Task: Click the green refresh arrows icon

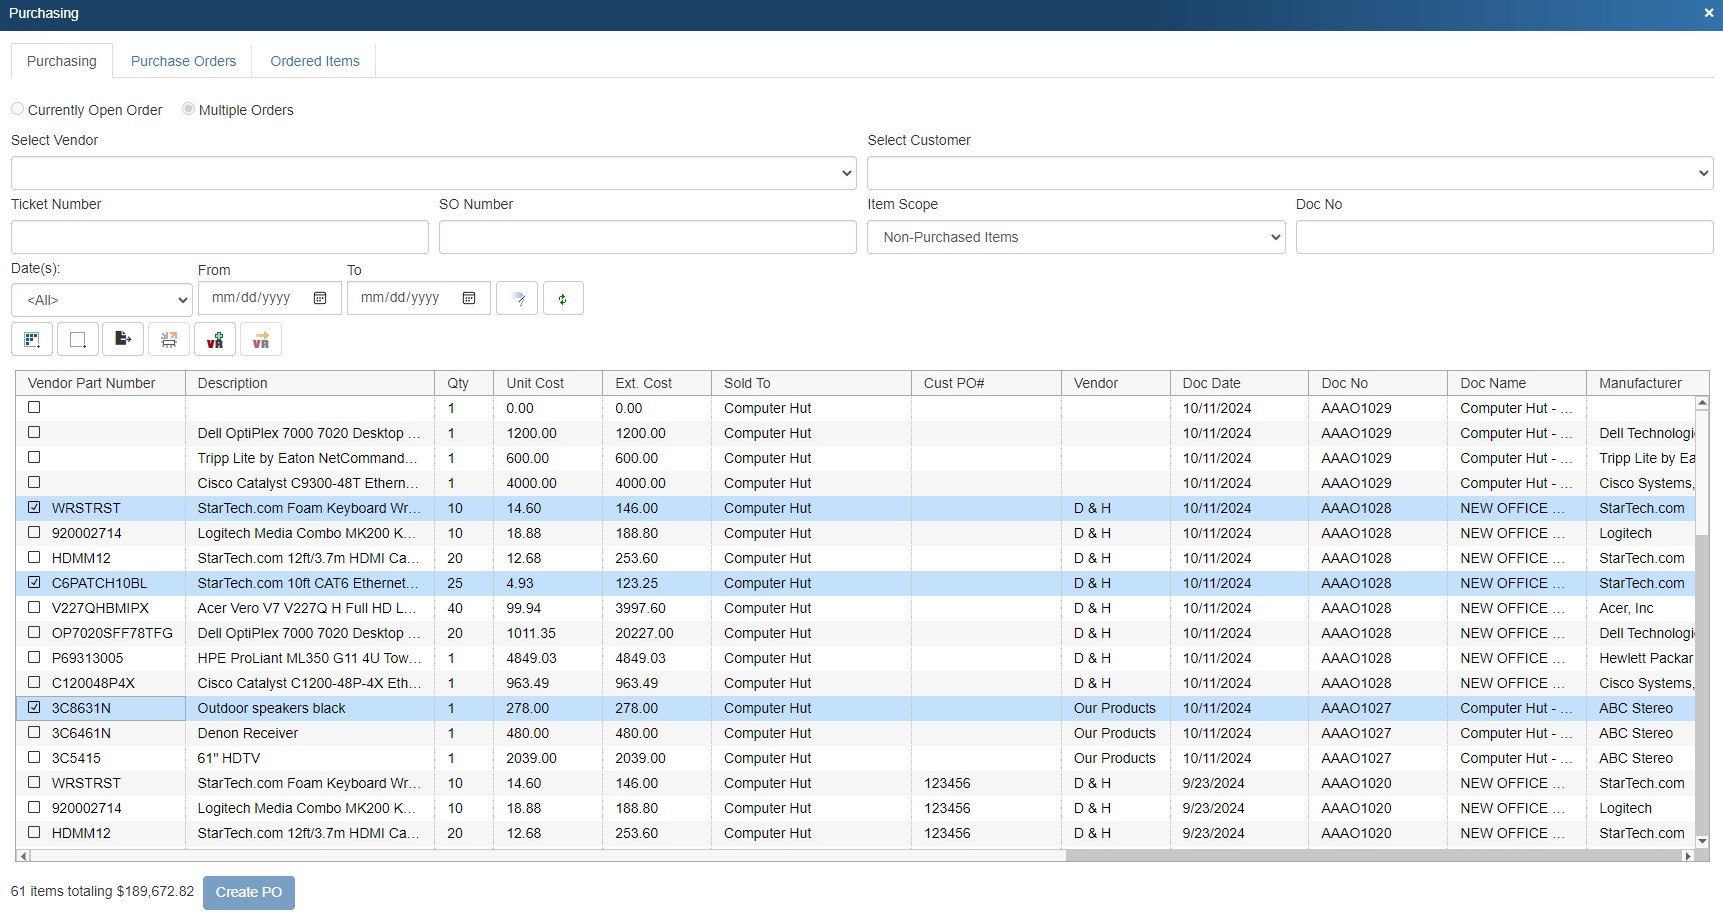Action: (563, 299)
